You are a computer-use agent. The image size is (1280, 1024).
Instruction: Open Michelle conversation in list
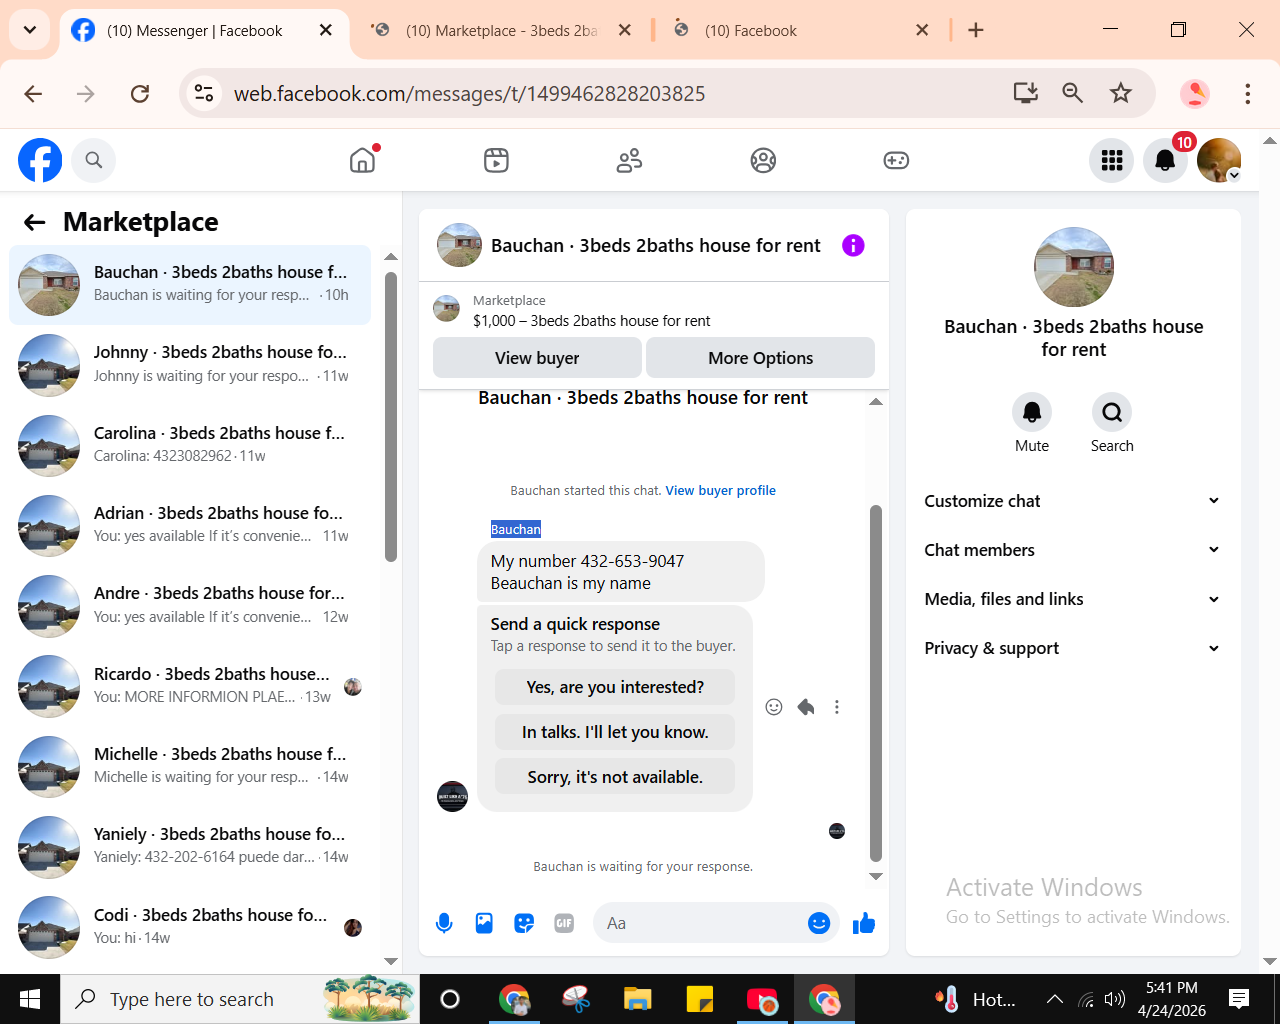click(190, 767)
